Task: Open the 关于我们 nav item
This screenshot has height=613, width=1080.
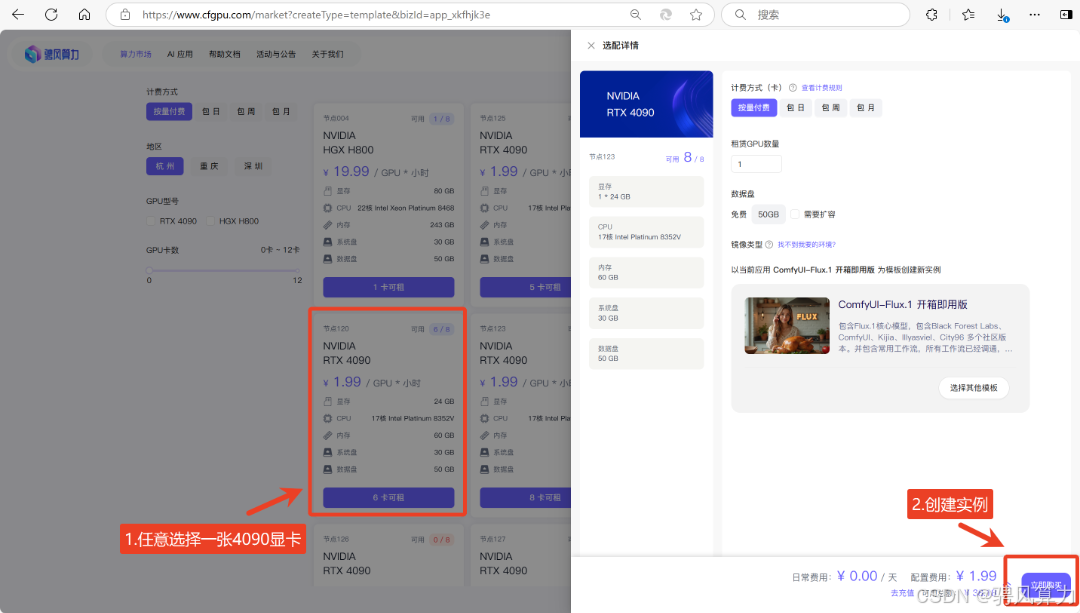Action: coord(327,54)
